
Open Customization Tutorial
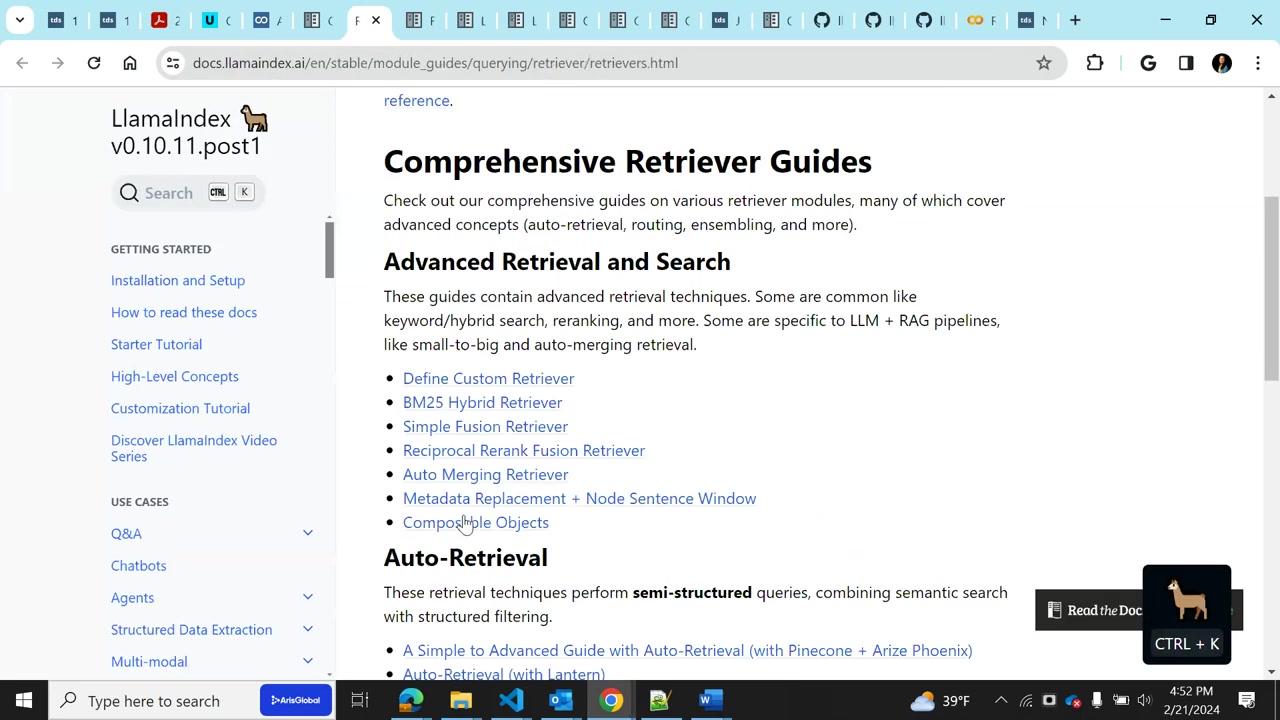tap(180, 408)
